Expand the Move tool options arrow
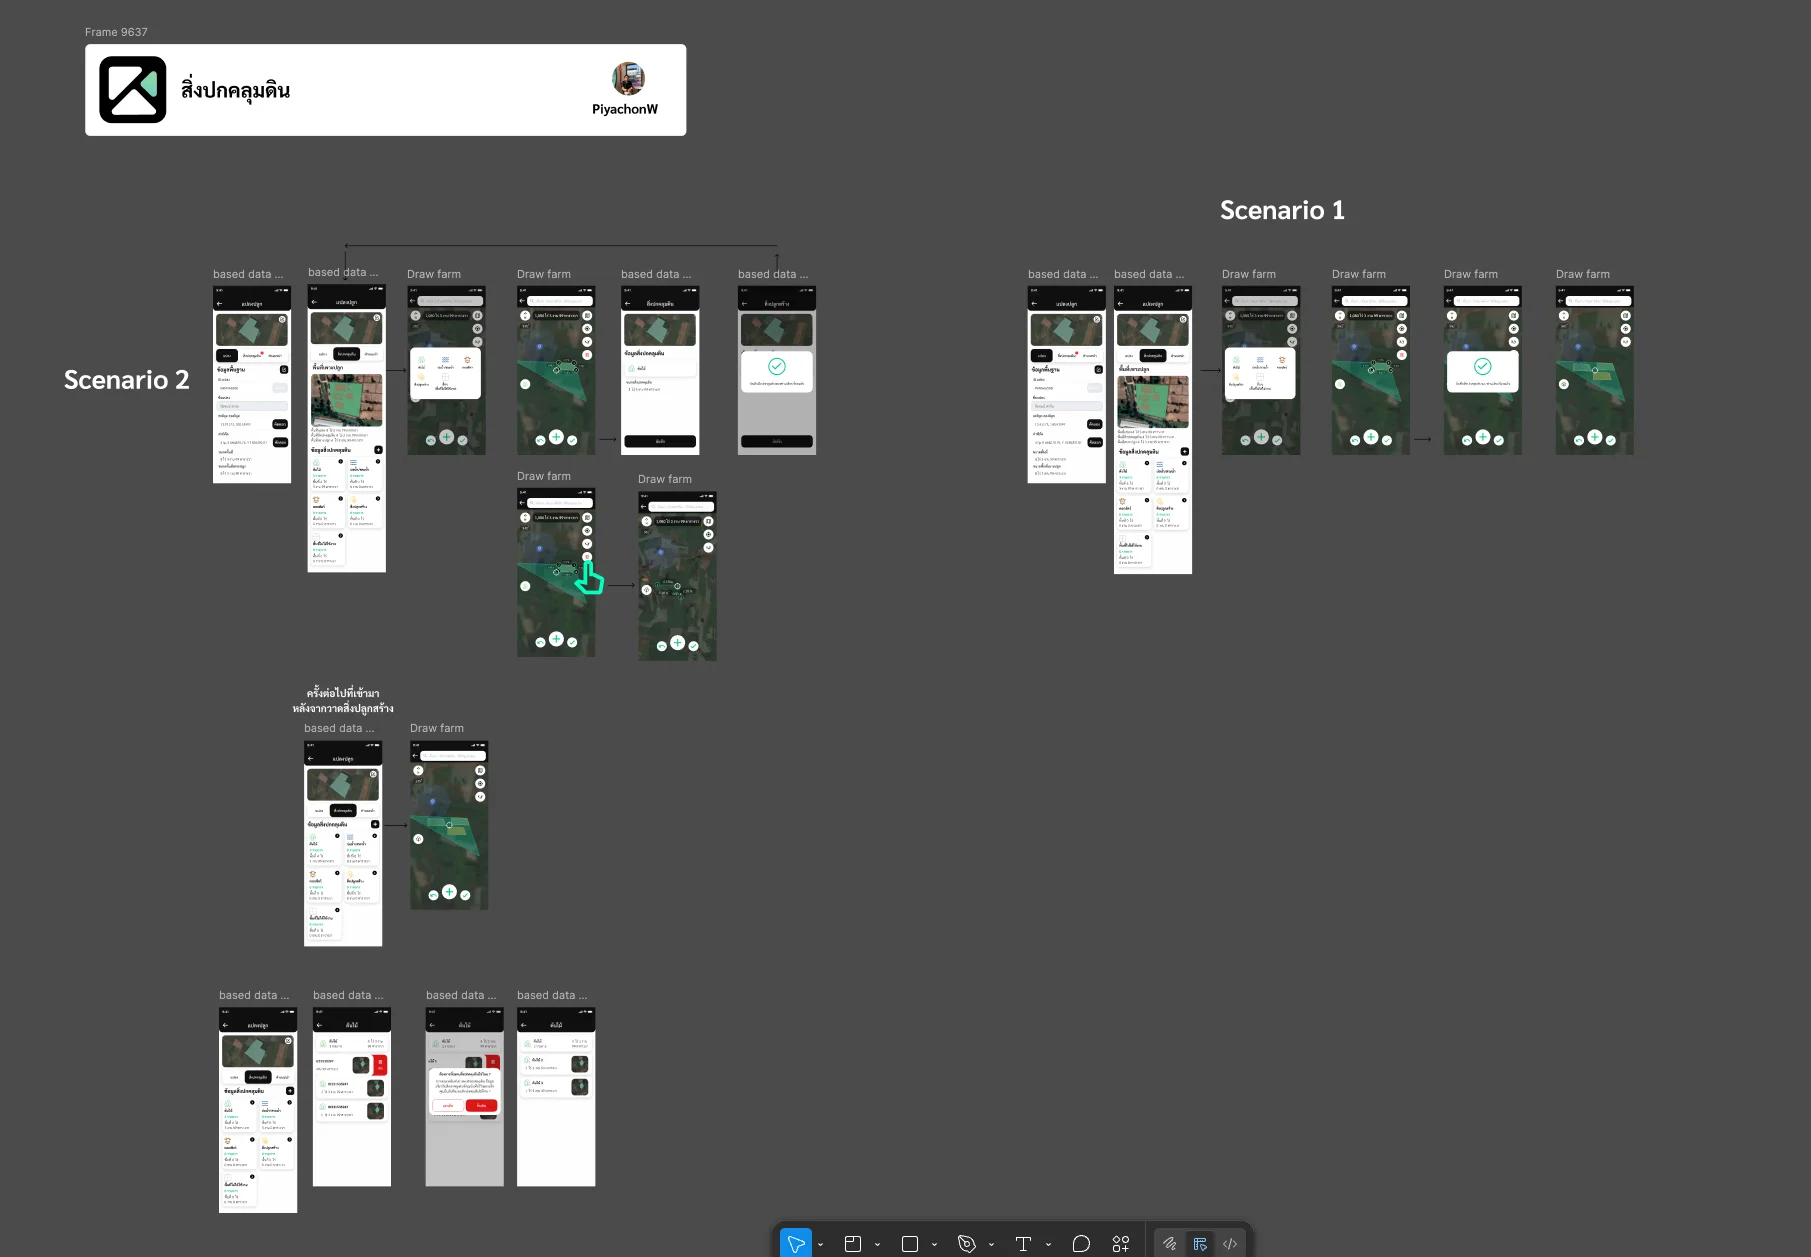 point(820,1245)
